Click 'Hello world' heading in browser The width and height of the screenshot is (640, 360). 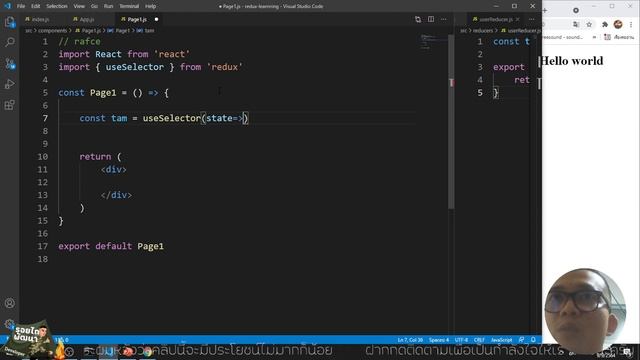click(x=572, y=61)
